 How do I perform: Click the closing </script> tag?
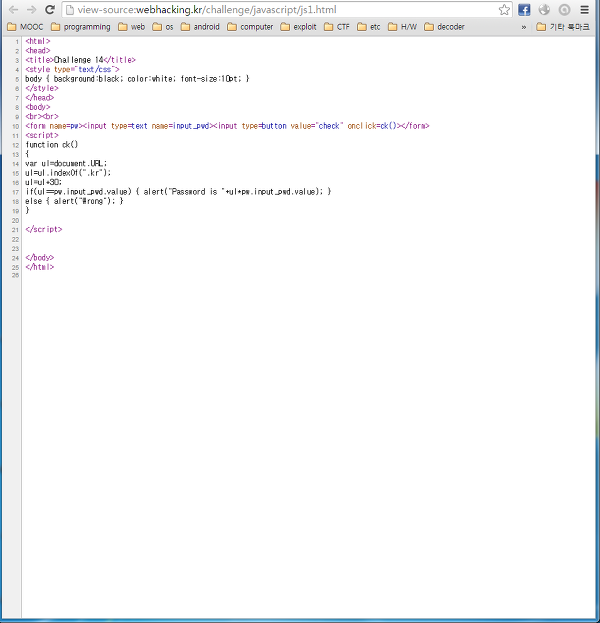[44, 229]
